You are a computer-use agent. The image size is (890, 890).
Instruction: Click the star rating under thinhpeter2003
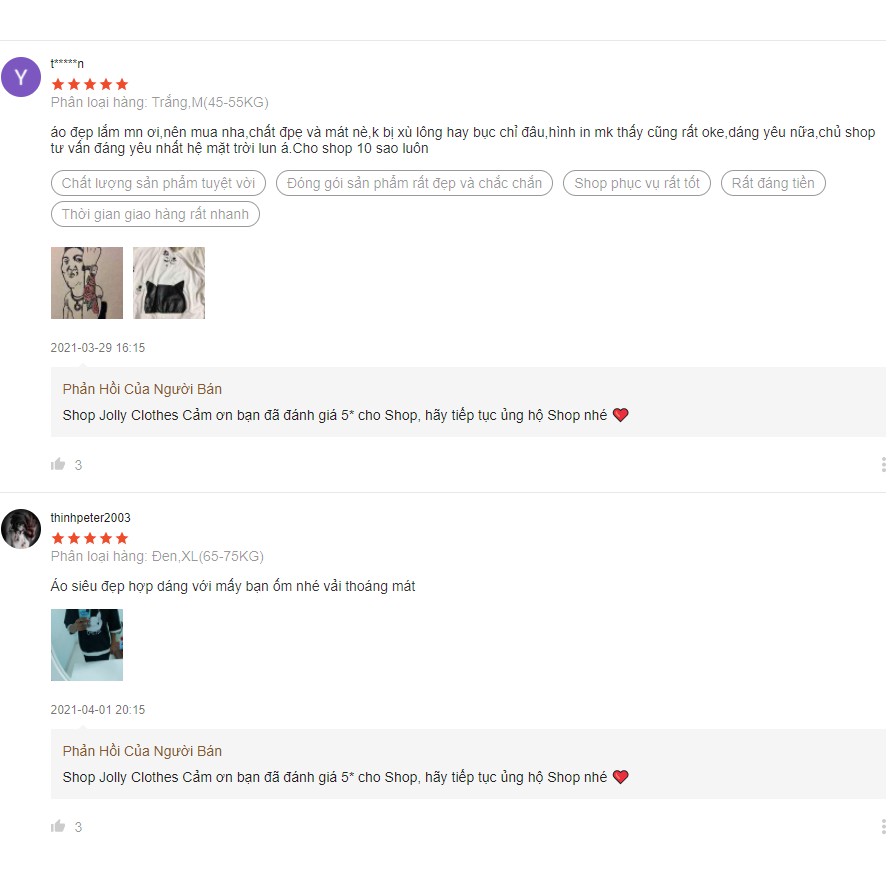pyautogui.click(x=90, y=538)
